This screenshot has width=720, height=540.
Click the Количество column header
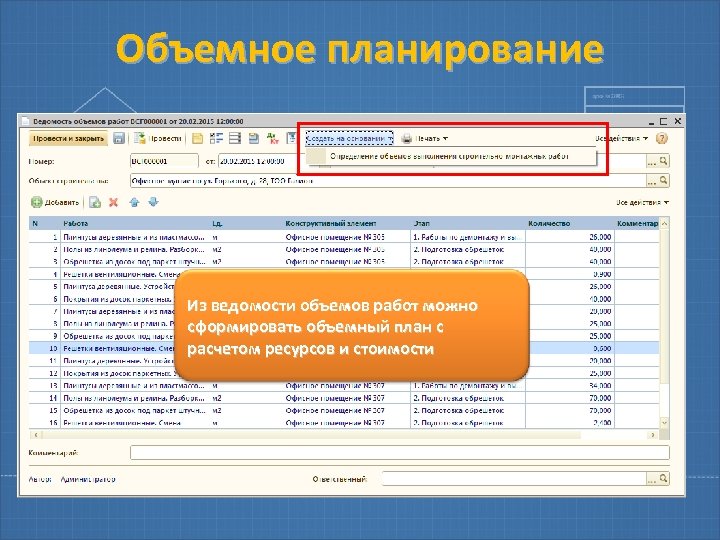coord(570,224)
